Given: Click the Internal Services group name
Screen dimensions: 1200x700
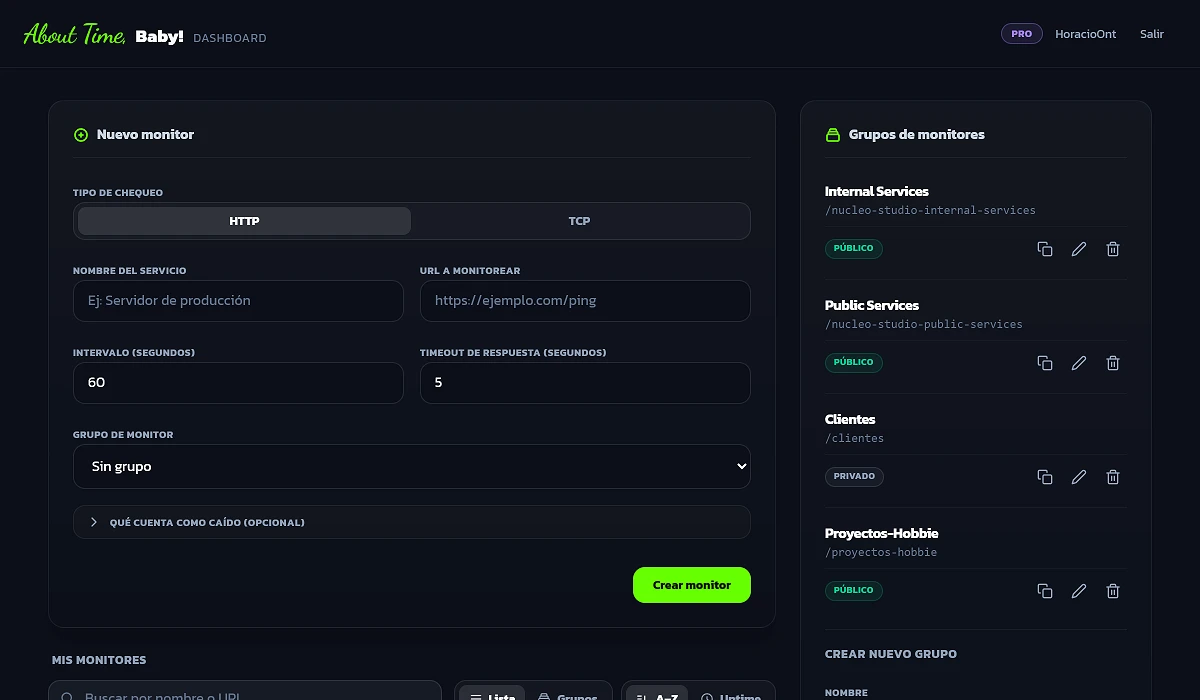Looking at the screenshot, I should (877, 191).
